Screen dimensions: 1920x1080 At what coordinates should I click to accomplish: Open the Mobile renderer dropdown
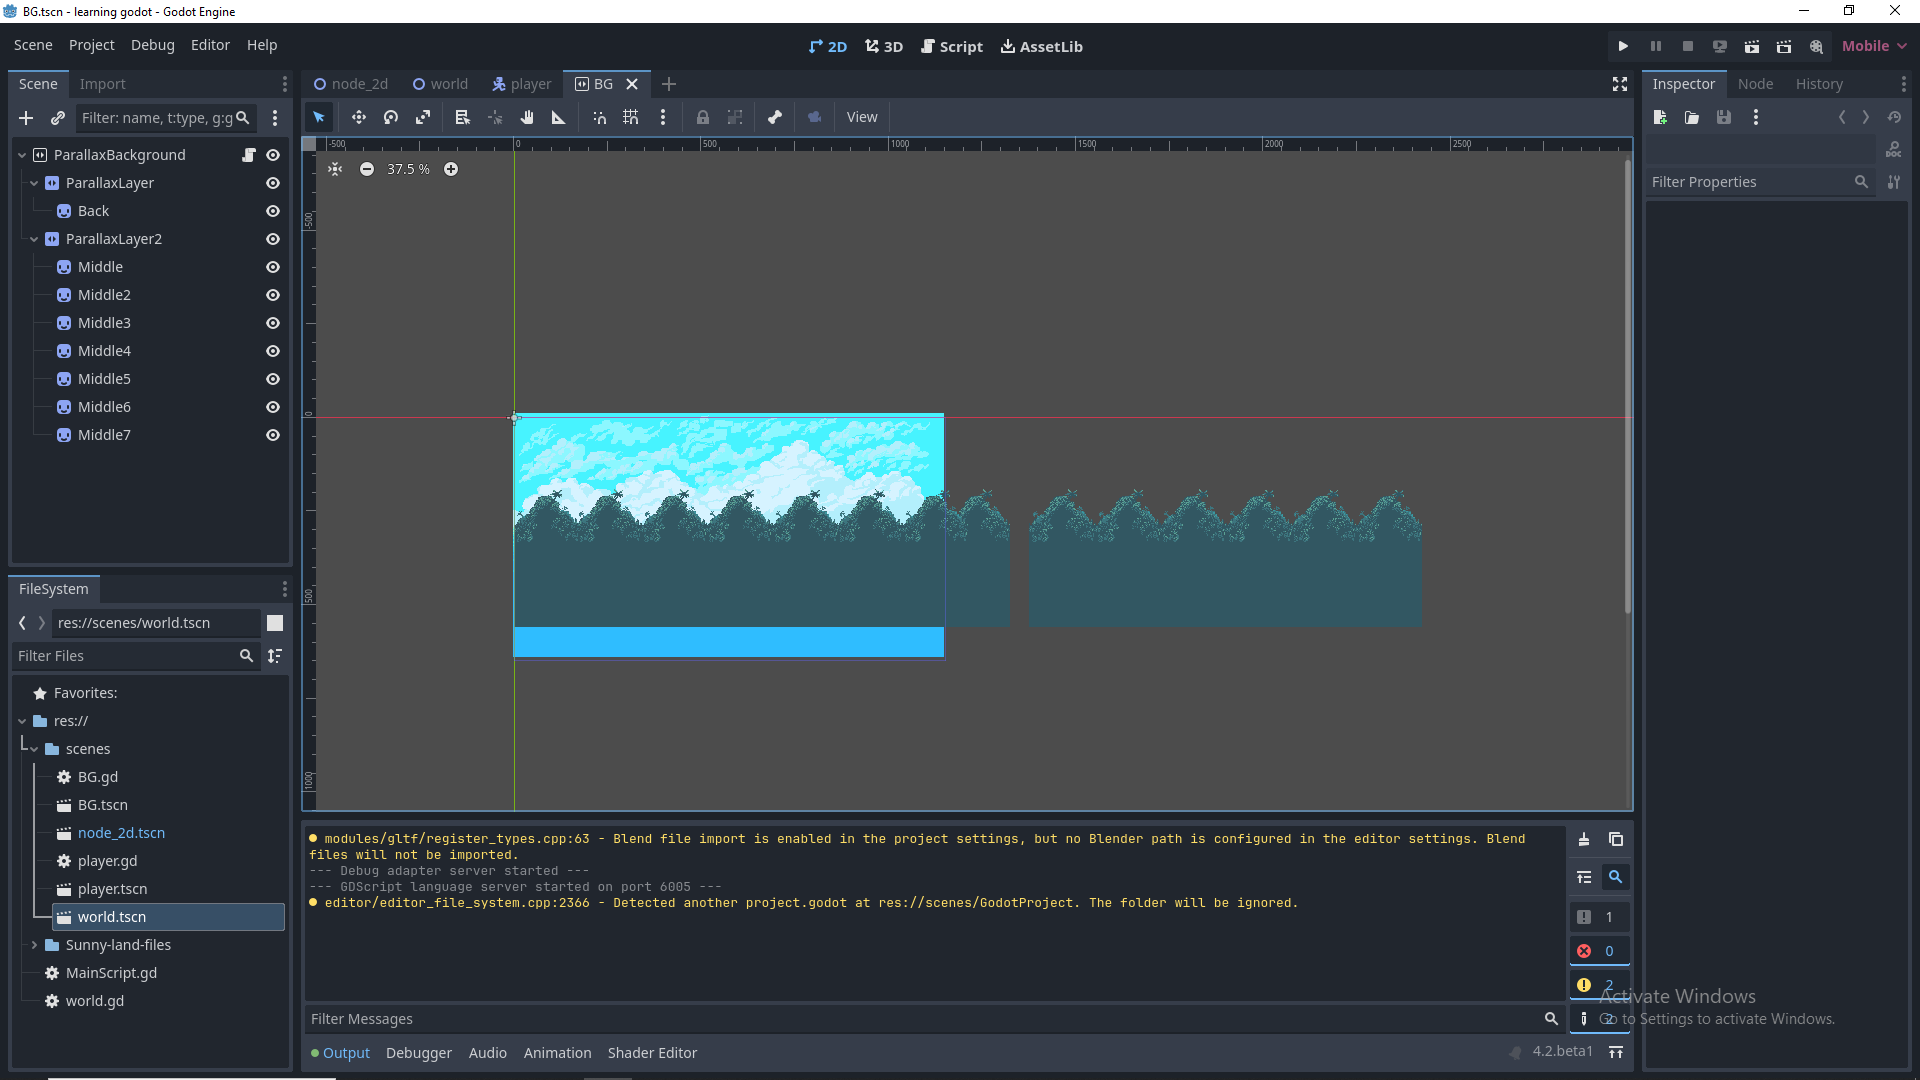coord(1874,46)
